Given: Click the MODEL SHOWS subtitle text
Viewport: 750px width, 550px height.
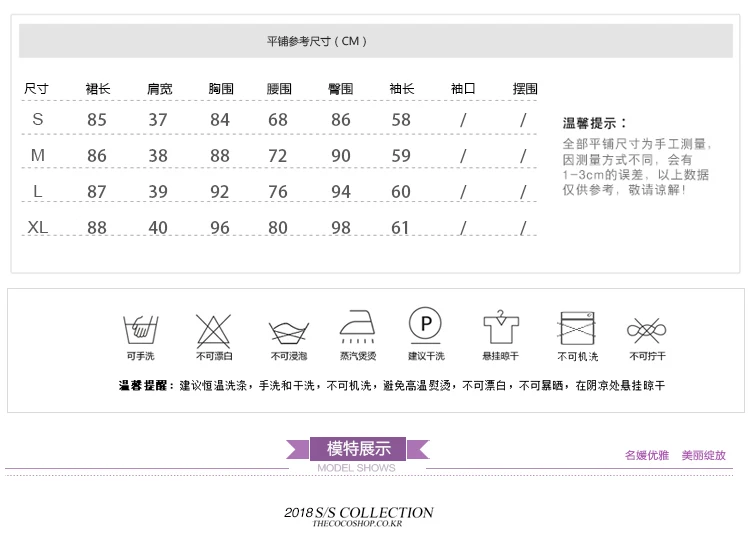Looking at the screenshot, I should click(356, 468).
